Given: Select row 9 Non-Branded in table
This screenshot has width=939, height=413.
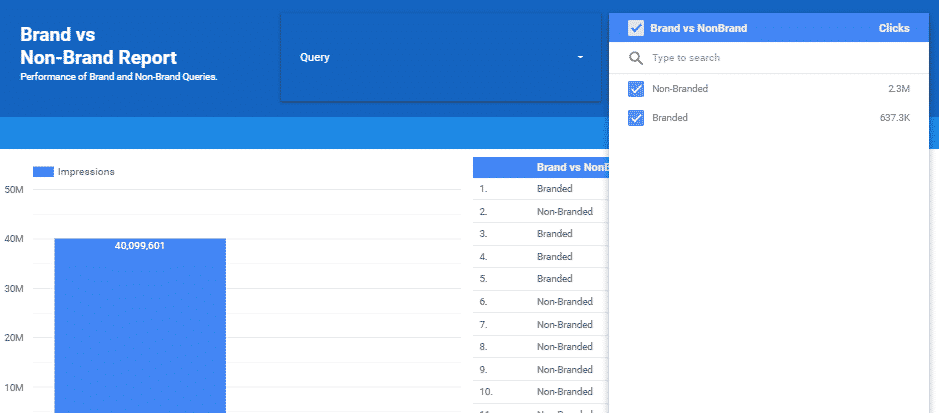Looking at the screenshot, I should pos(541,369).
